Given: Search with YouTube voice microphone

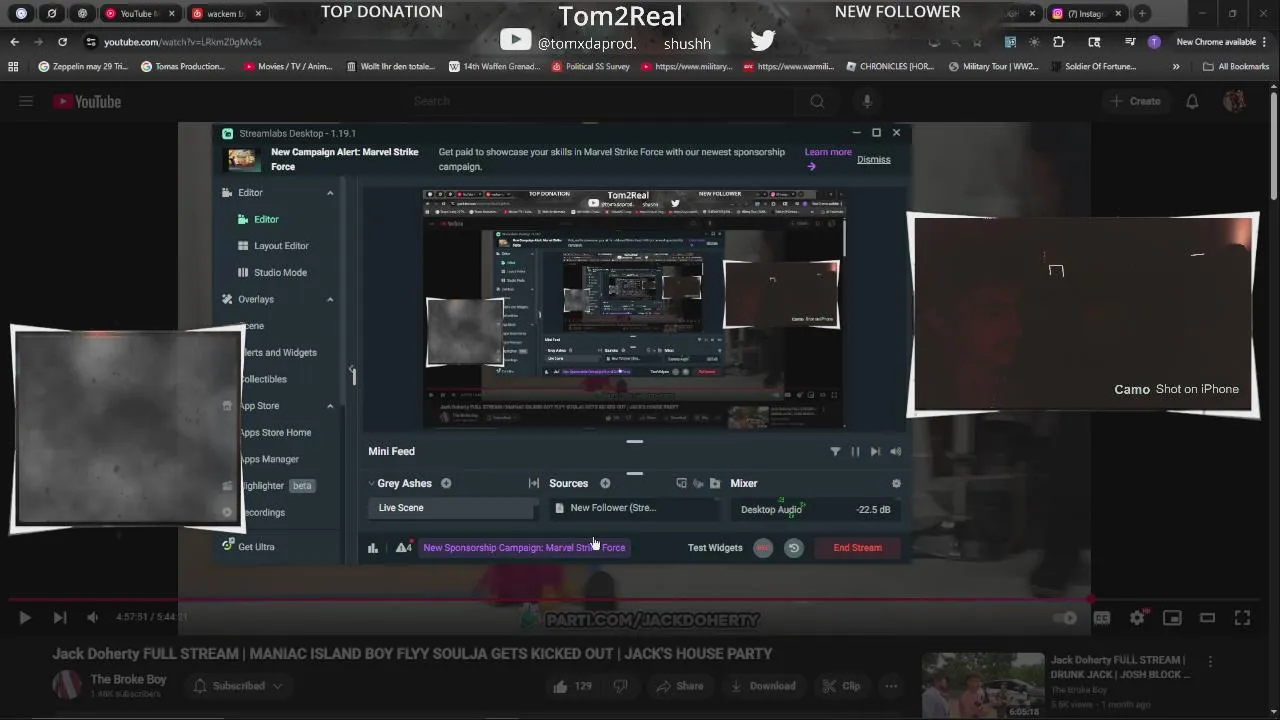Looking at the screenshot, I should [x=867, y=101].
